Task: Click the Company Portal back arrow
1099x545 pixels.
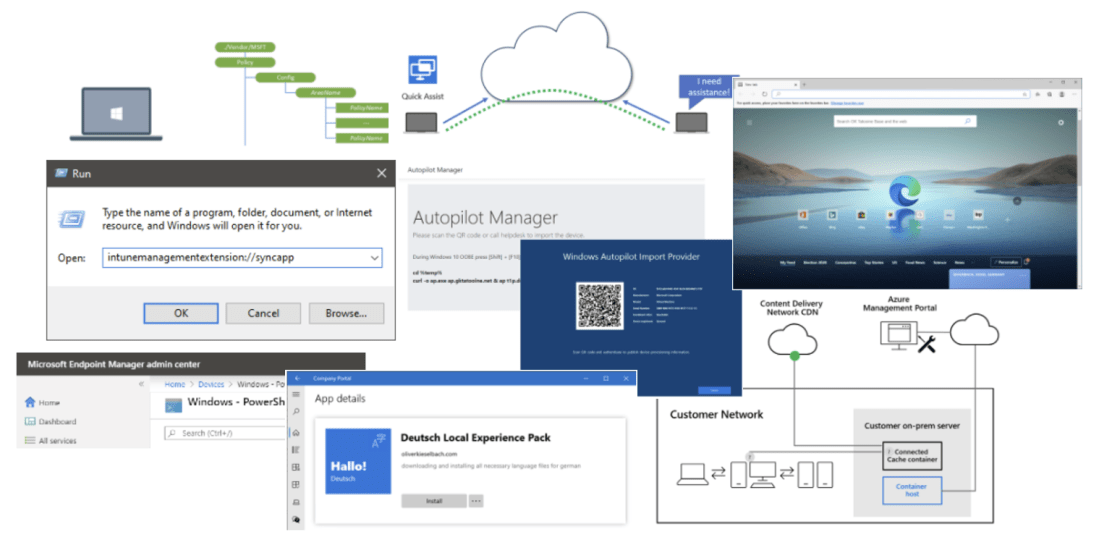Action: tap(296, 379)
